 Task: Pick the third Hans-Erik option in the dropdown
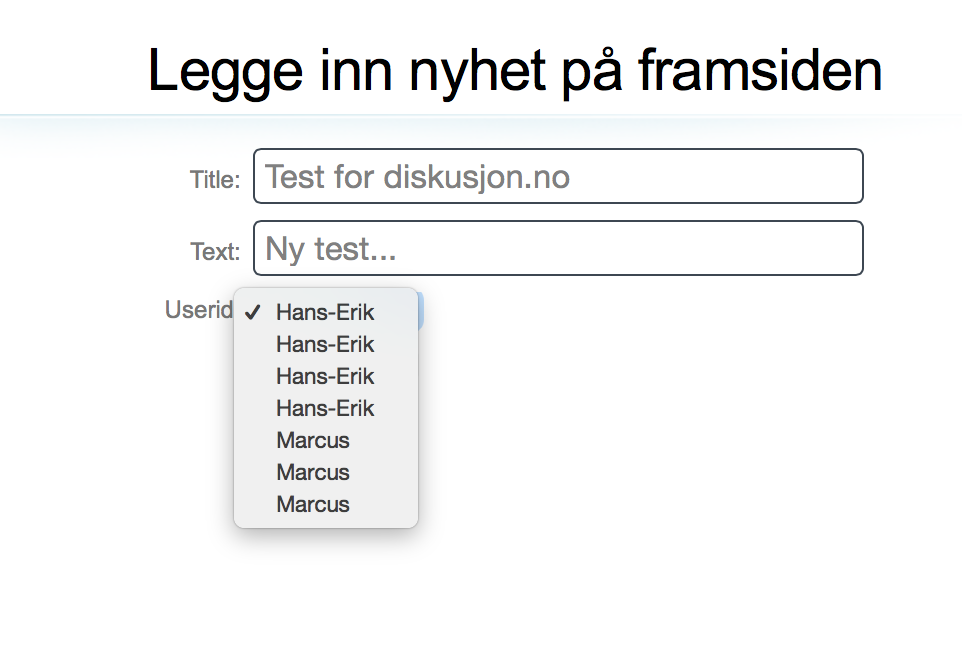[x=326, y=376]
